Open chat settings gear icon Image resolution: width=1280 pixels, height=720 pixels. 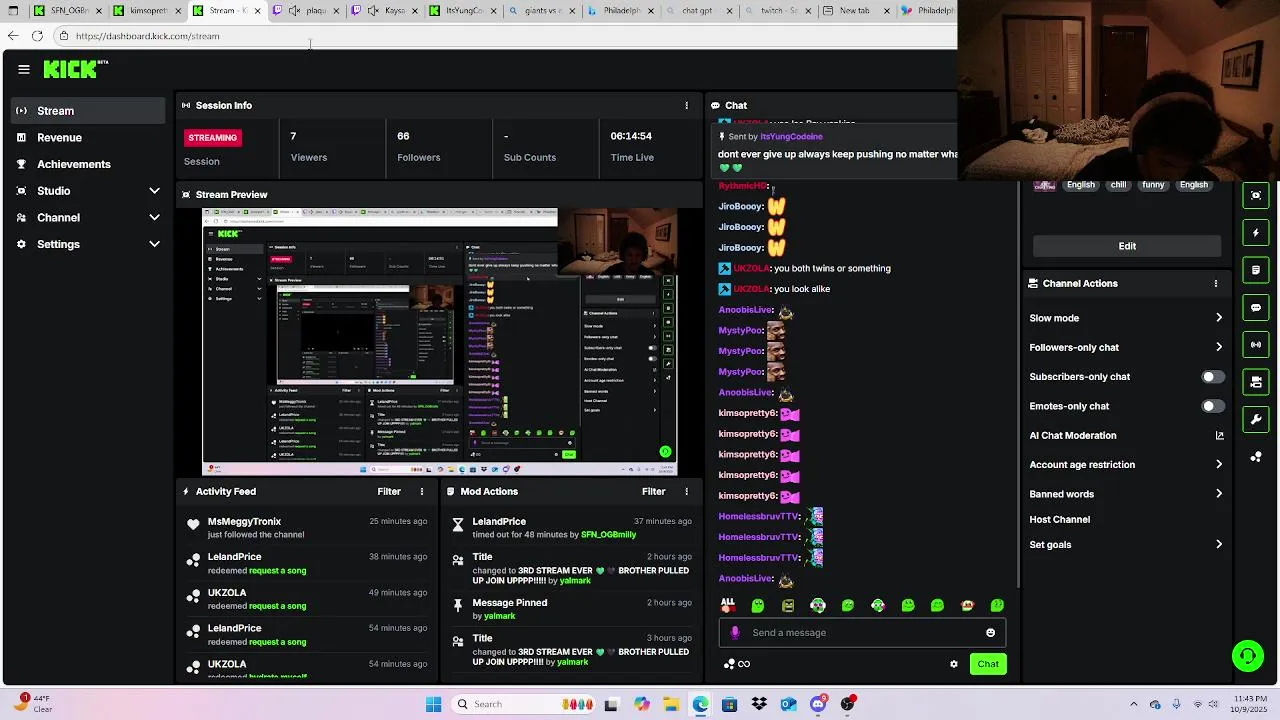tap(954, 664)
